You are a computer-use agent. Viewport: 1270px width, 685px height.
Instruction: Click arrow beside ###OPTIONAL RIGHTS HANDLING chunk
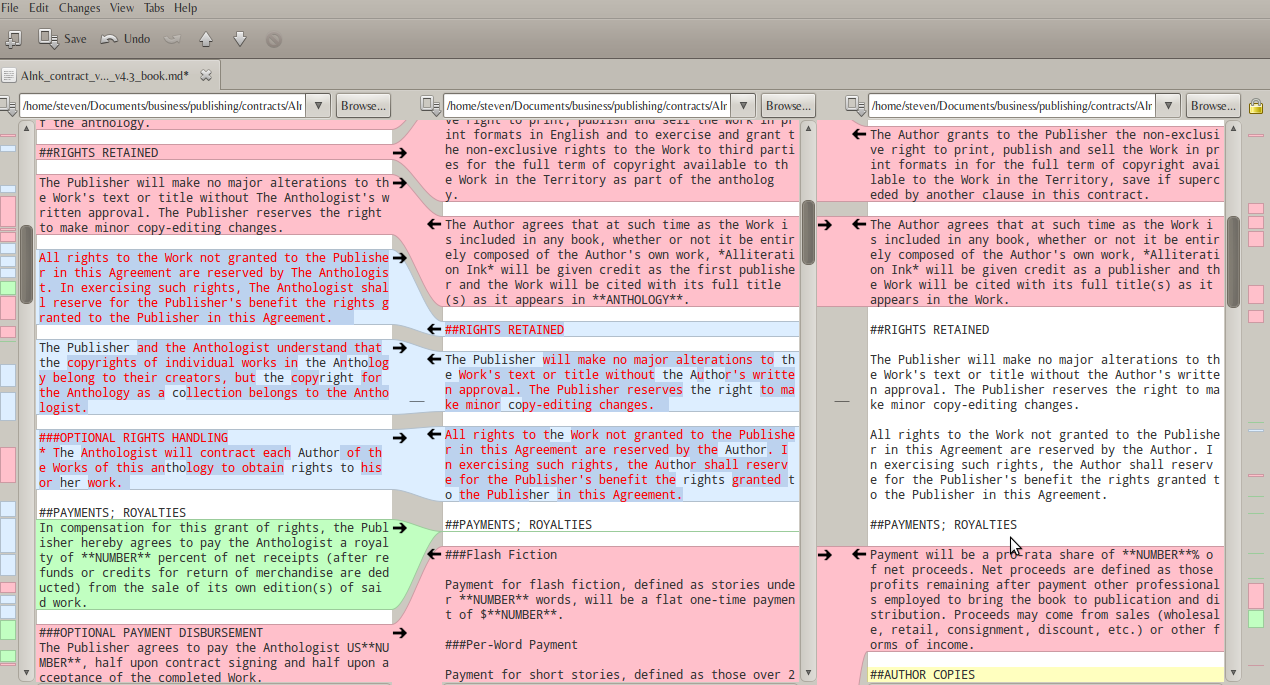click(x=400, y=438)
